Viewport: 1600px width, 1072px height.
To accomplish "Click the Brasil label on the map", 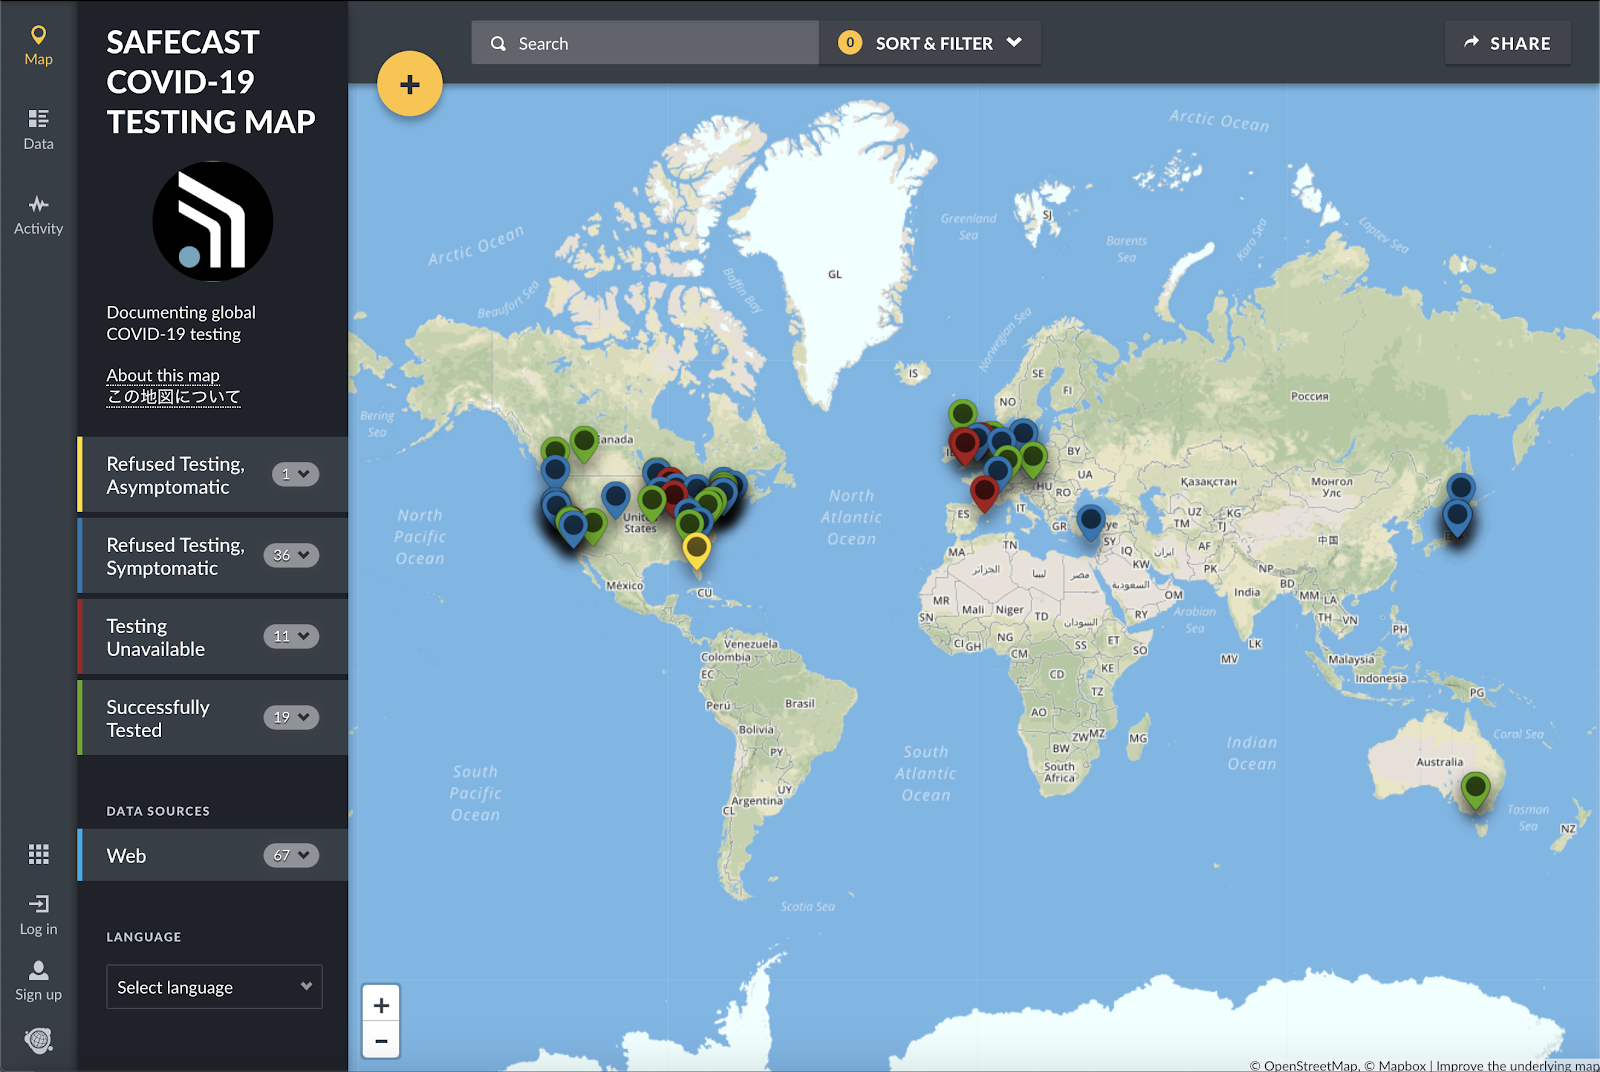I will click(x=800, y=703).
